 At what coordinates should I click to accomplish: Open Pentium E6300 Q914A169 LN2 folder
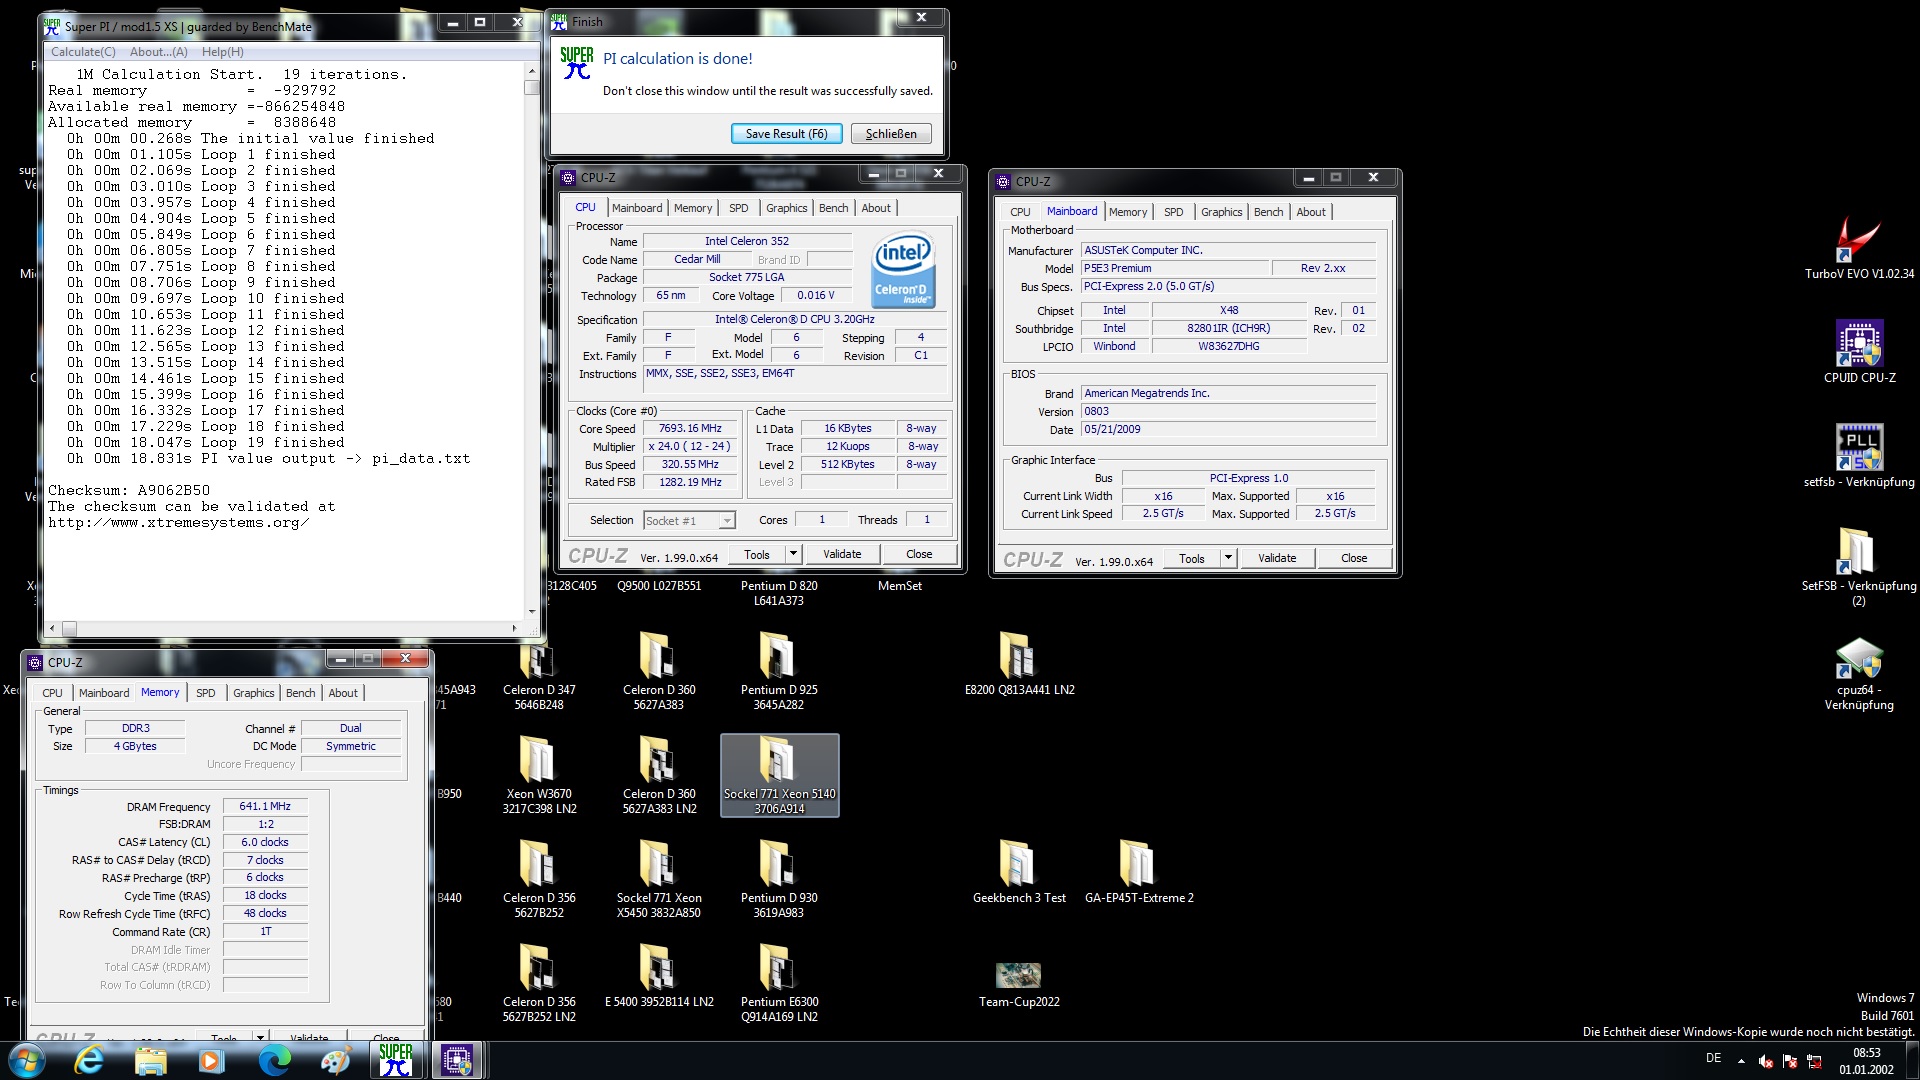tap(779, 984)
